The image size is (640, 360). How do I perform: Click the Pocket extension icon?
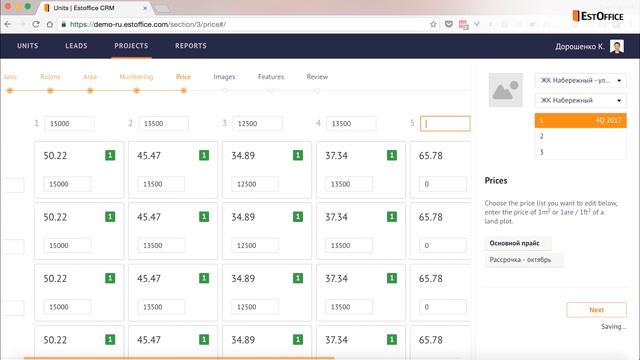(449, 24)
